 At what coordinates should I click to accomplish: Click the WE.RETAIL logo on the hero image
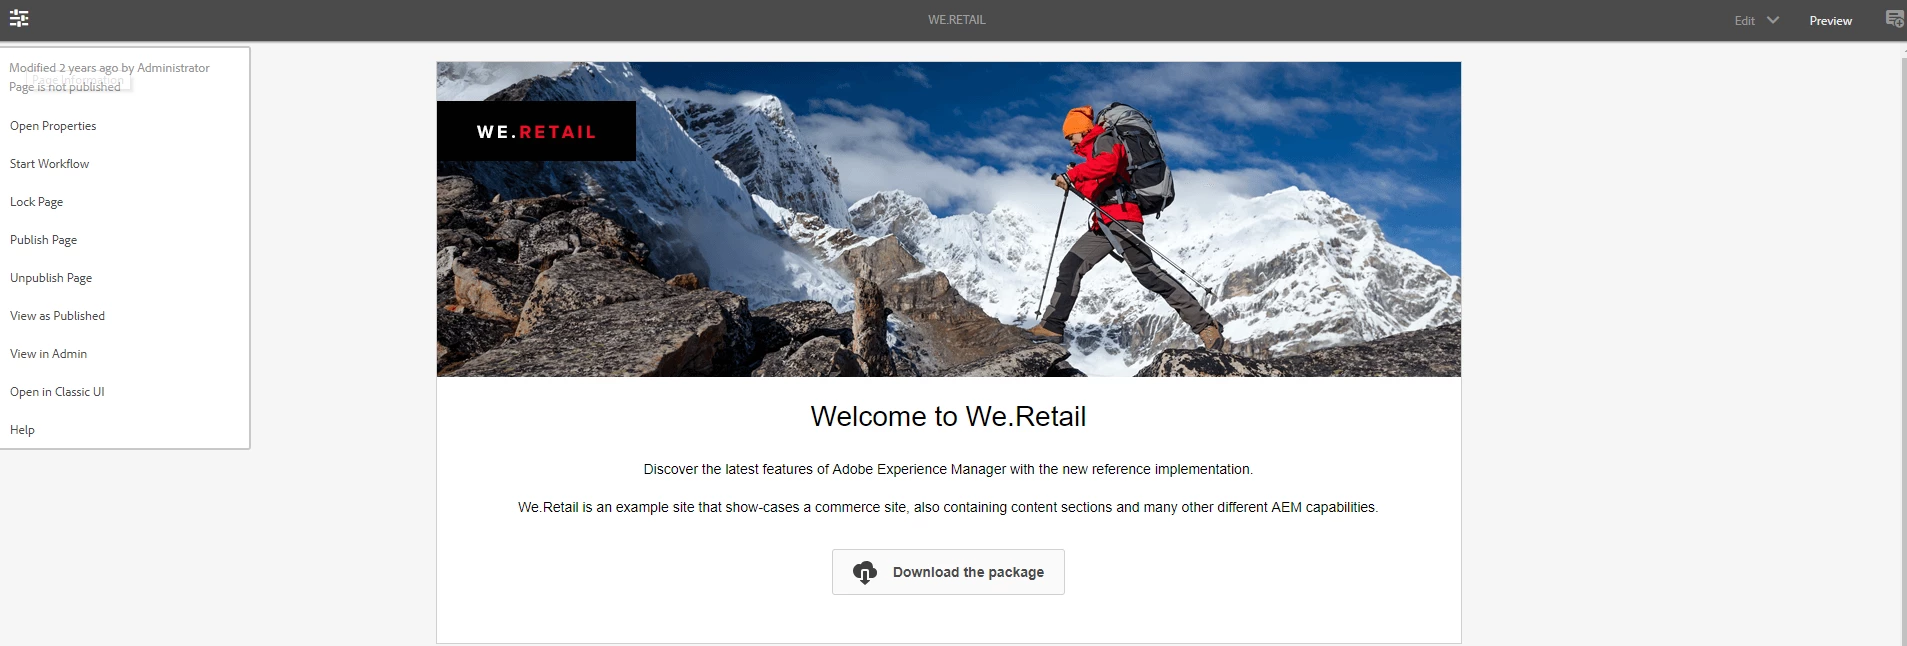[536, 131]
